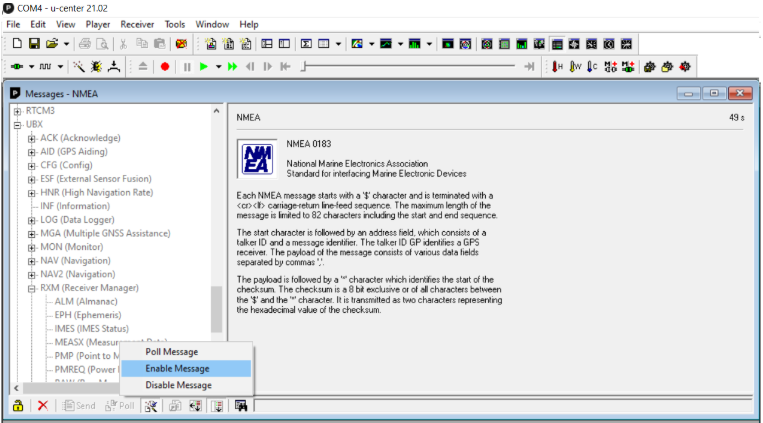Open the playback speed dropdown arrow
763x423 pixels.
pyautogui.click(x=218, y=67)
